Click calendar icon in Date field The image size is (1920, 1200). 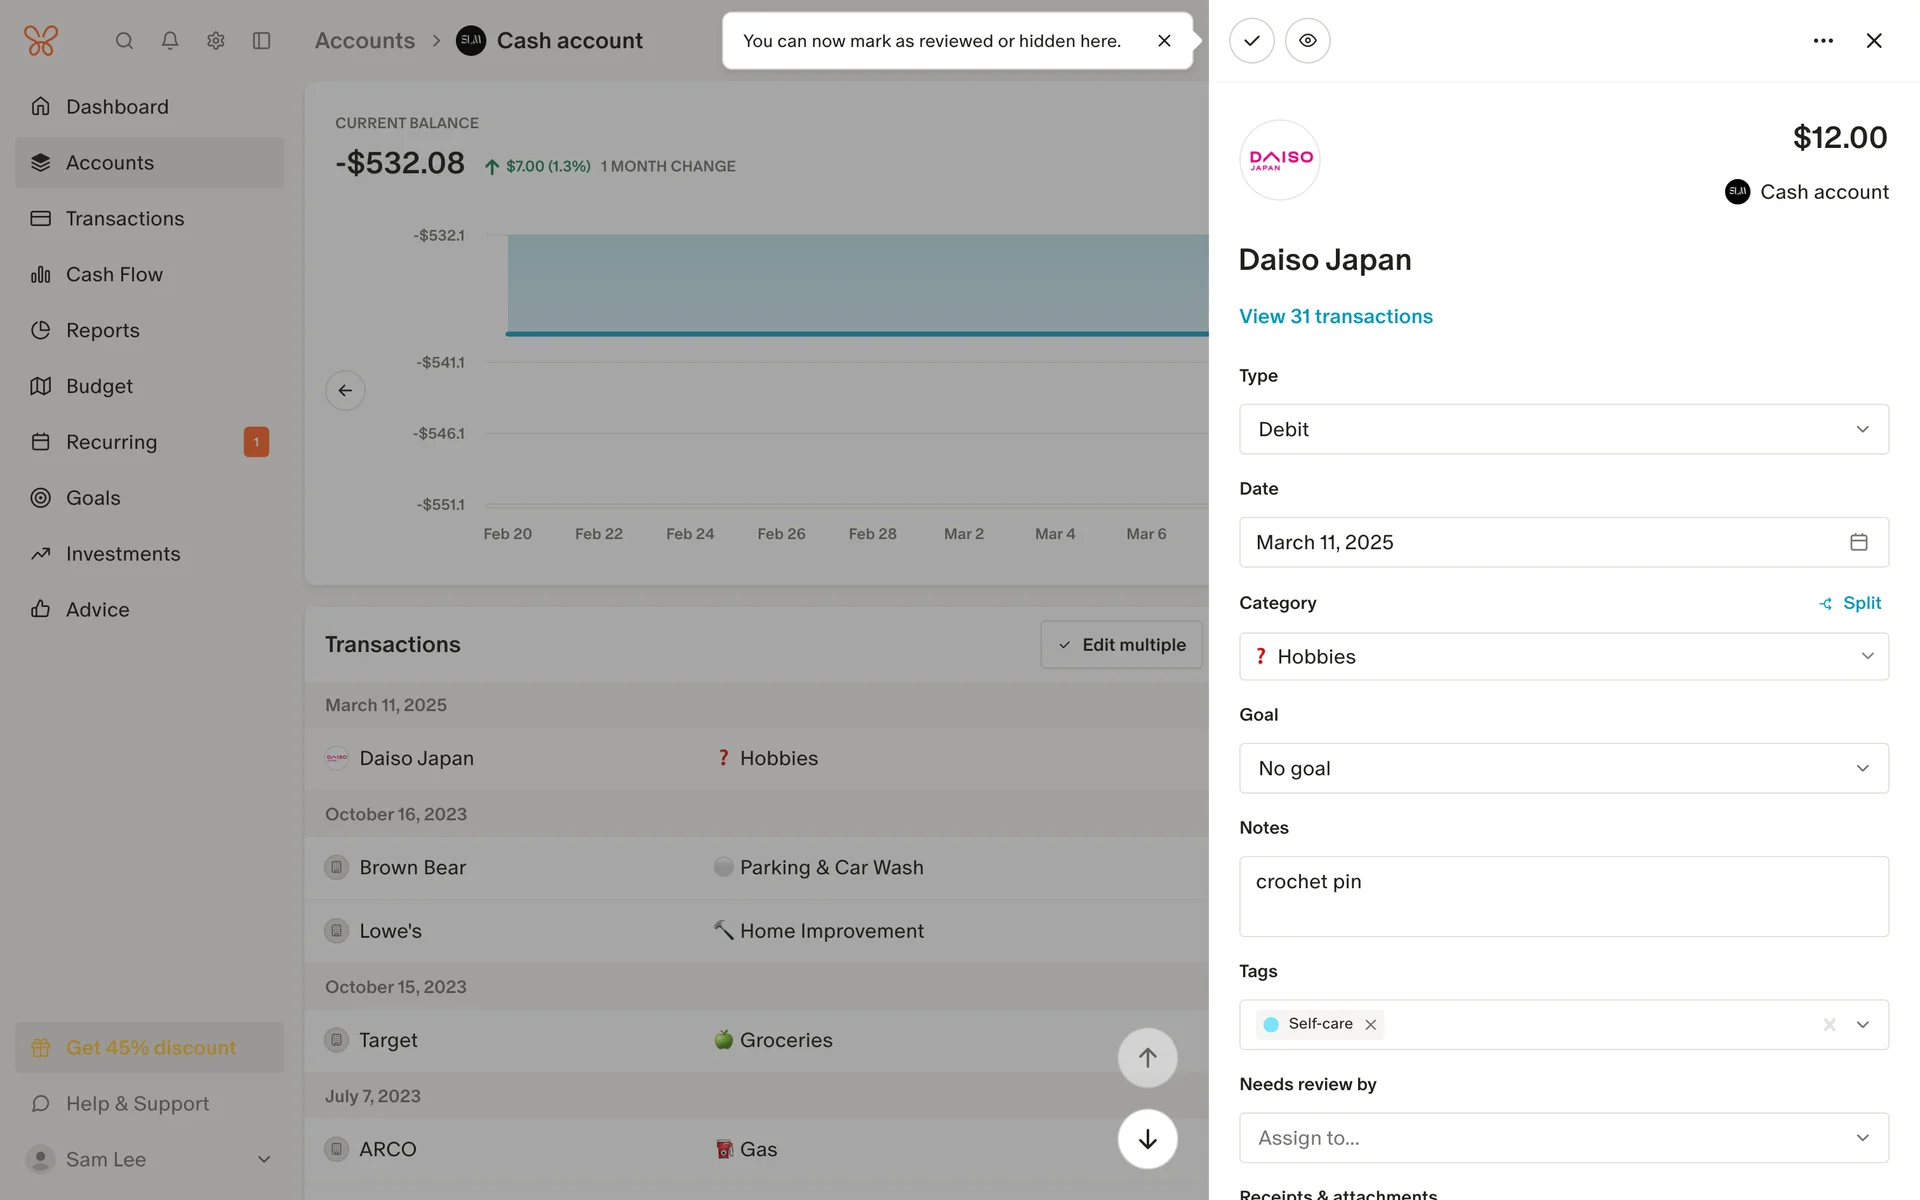pos(1858,542)
